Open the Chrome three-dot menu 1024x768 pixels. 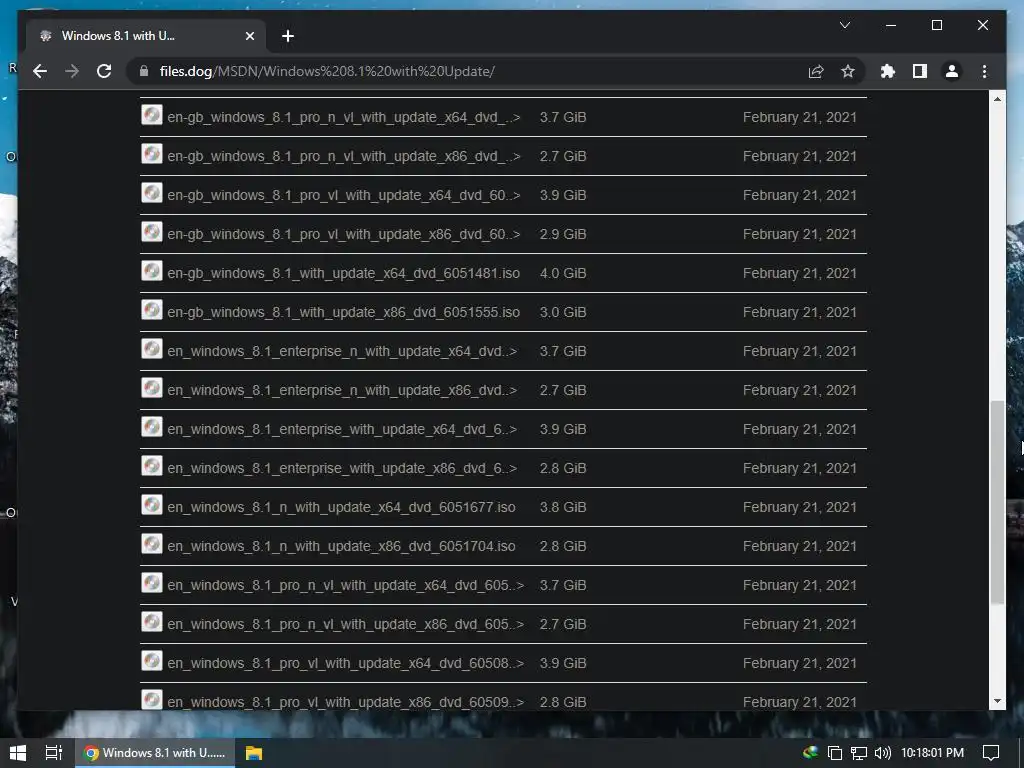984,71
